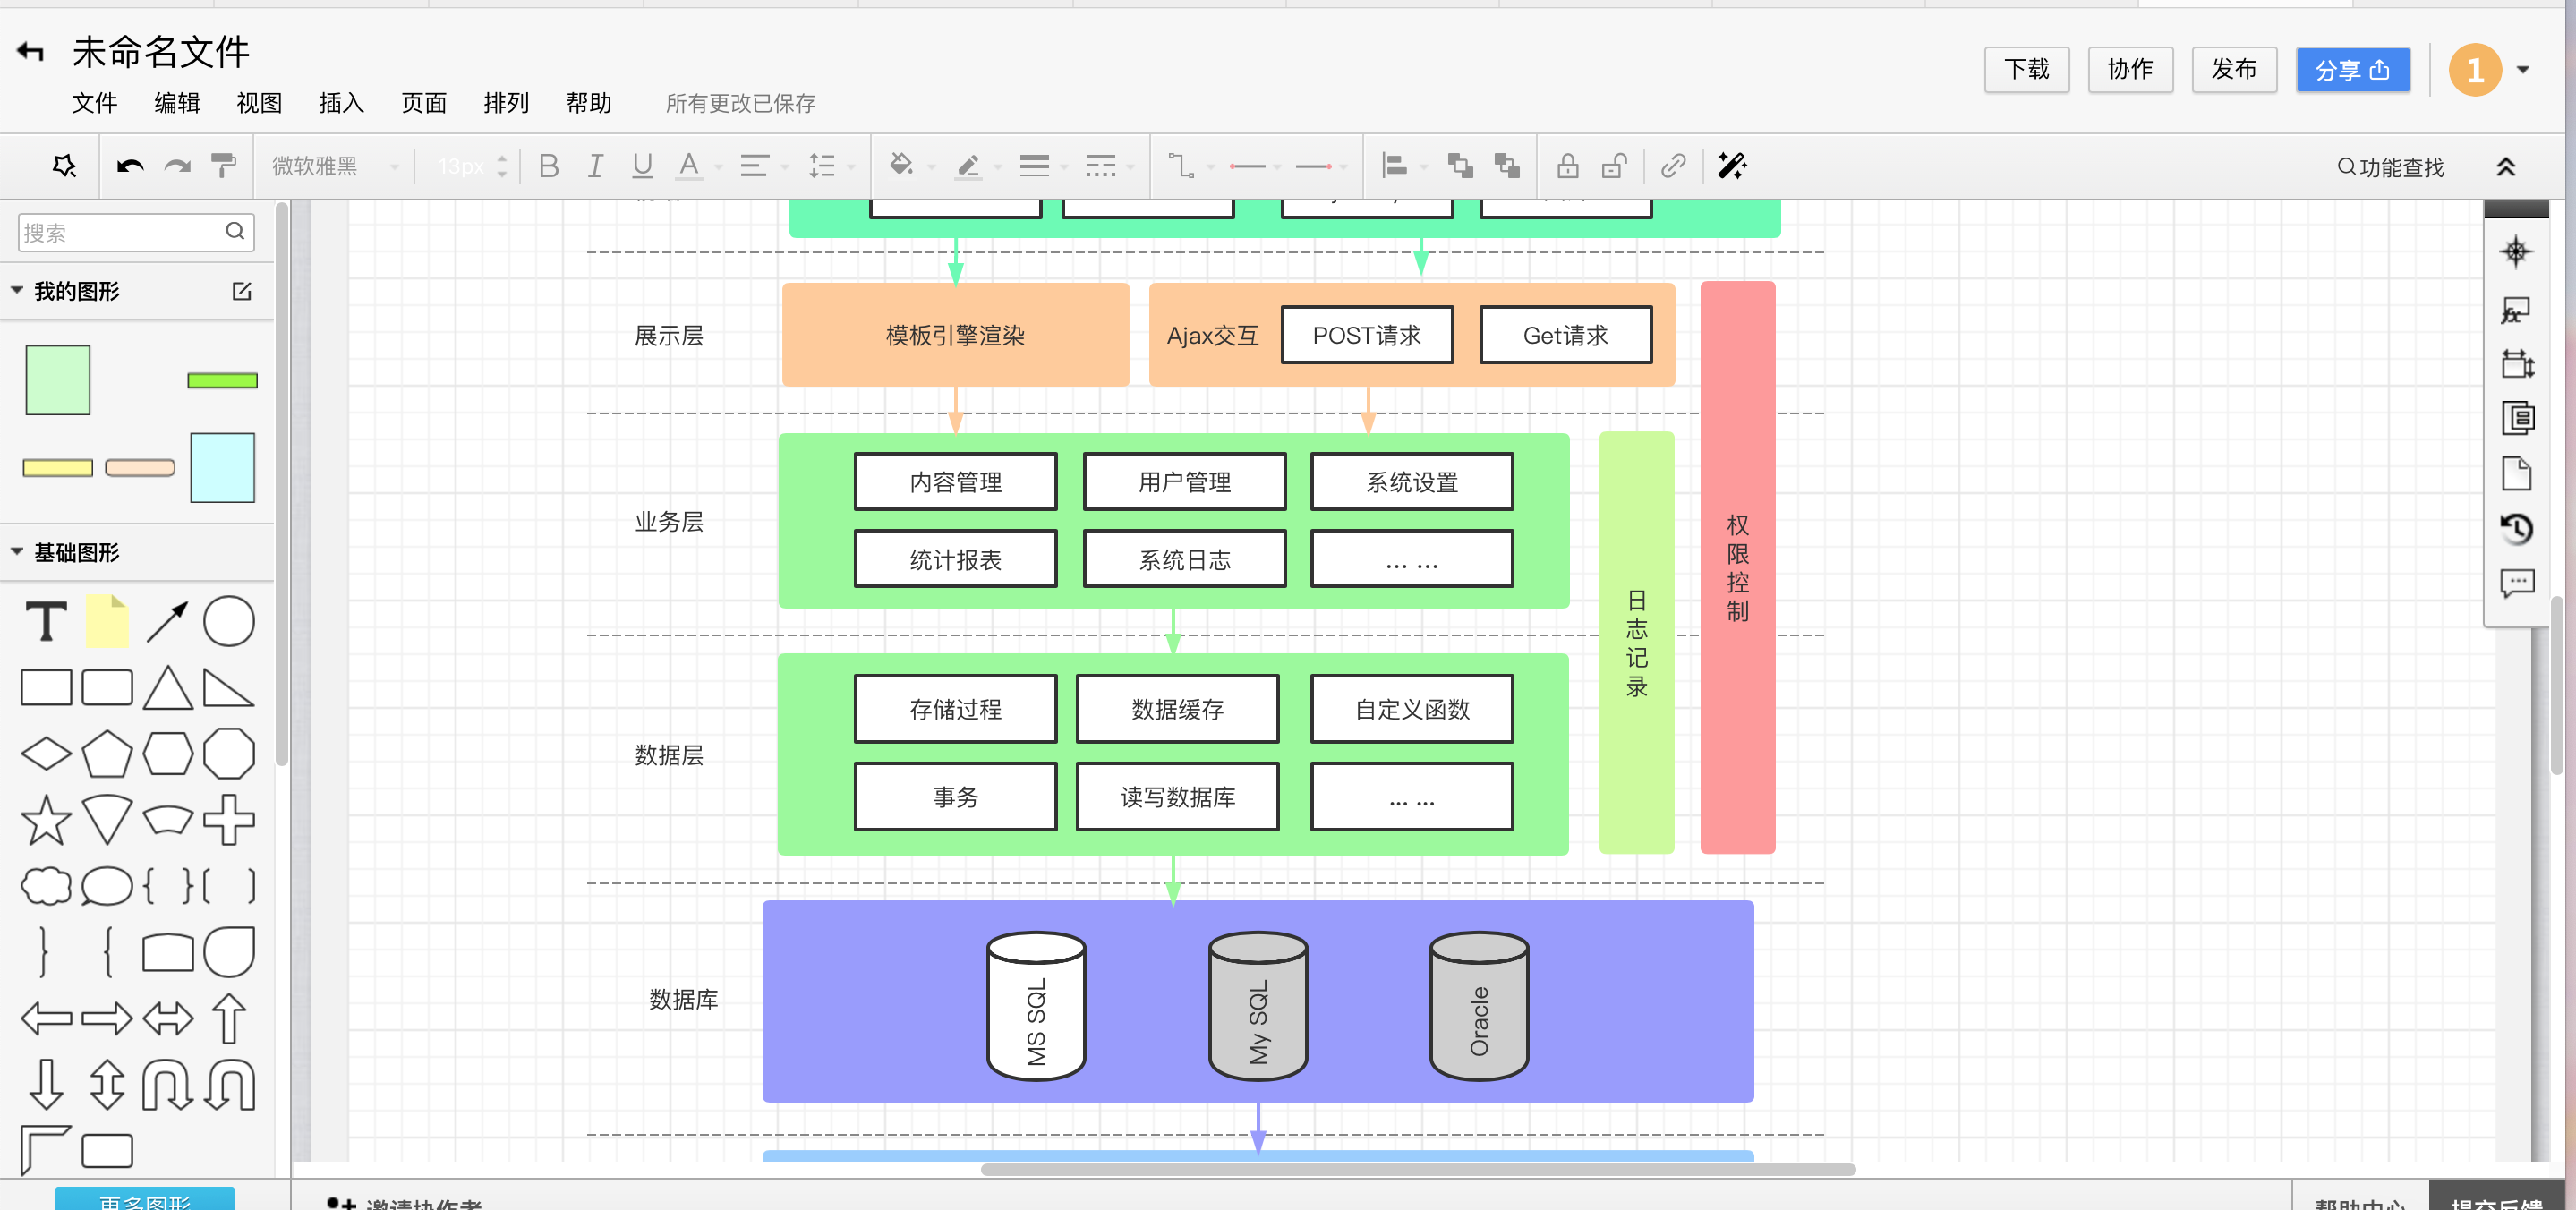Click the insert link chain icon
The height and width of the screenshot is (1210, 2576).
tap(1673, 166)
